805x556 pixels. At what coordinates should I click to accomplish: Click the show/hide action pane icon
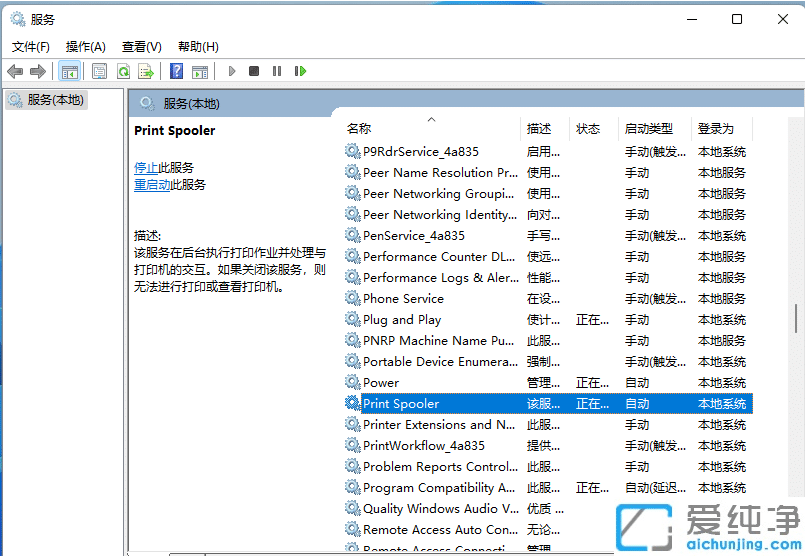(200, 71)
